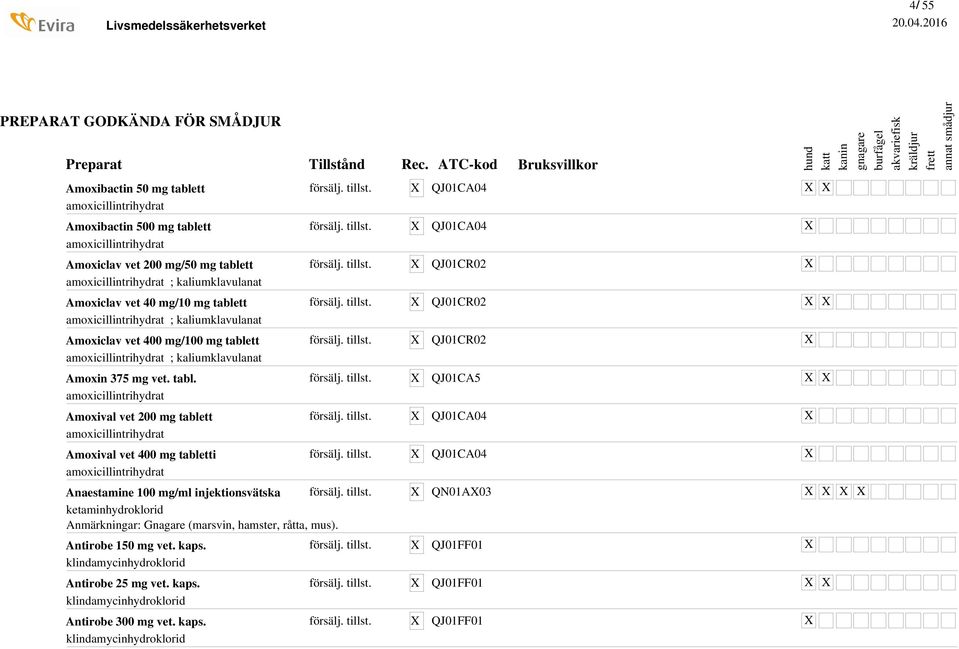This screenshot has width=959, height=649.
Task: Toggle Rec. checkbox for Amoxibactin 50 mg tablett
Action: (x=415, y=188)
